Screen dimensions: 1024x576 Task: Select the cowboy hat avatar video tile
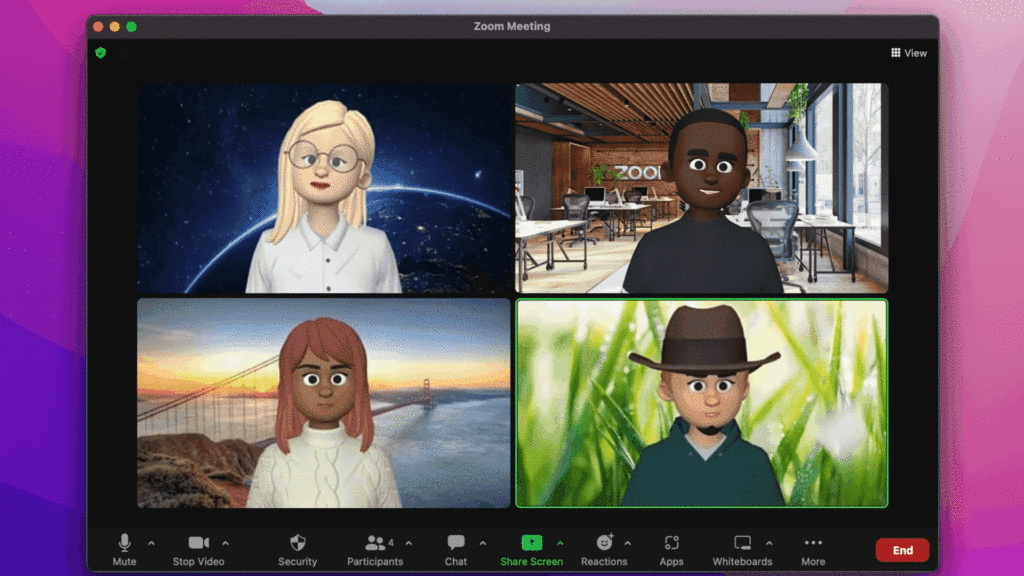[x=701, y=403]
